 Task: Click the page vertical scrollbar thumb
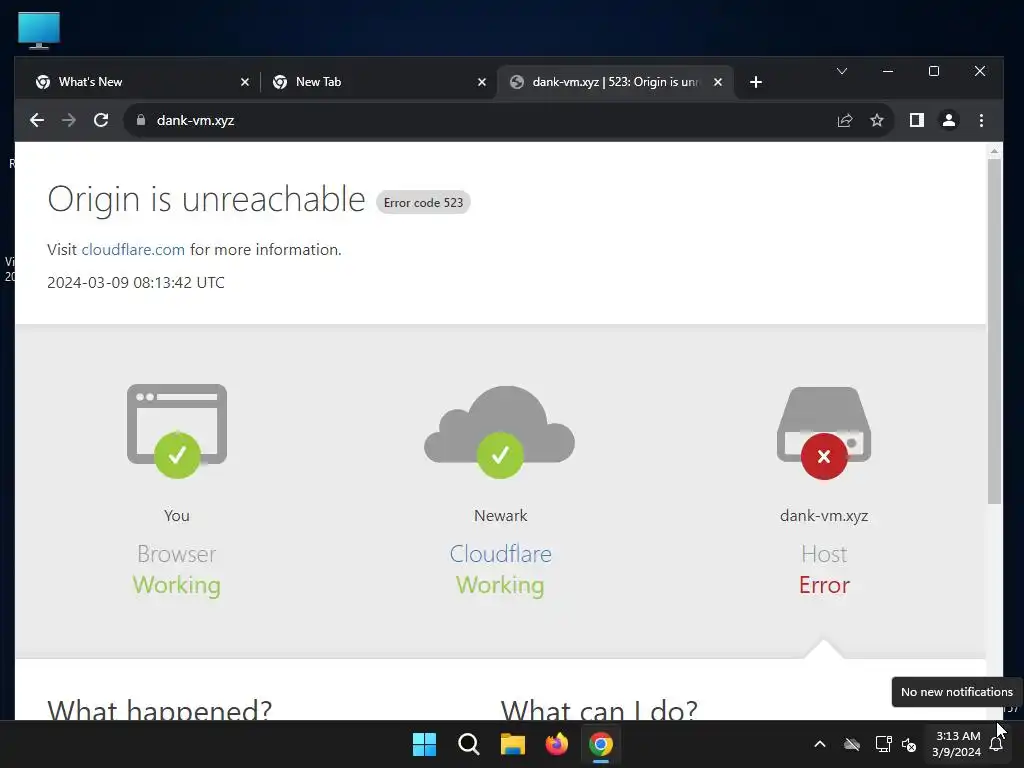[994, 331]
